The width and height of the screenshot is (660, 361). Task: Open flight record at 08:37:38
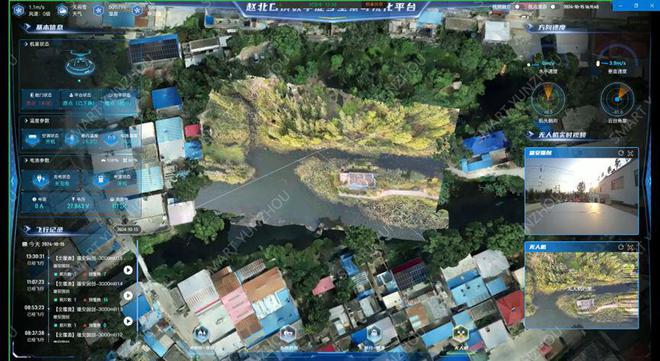(x=88, y=335)
